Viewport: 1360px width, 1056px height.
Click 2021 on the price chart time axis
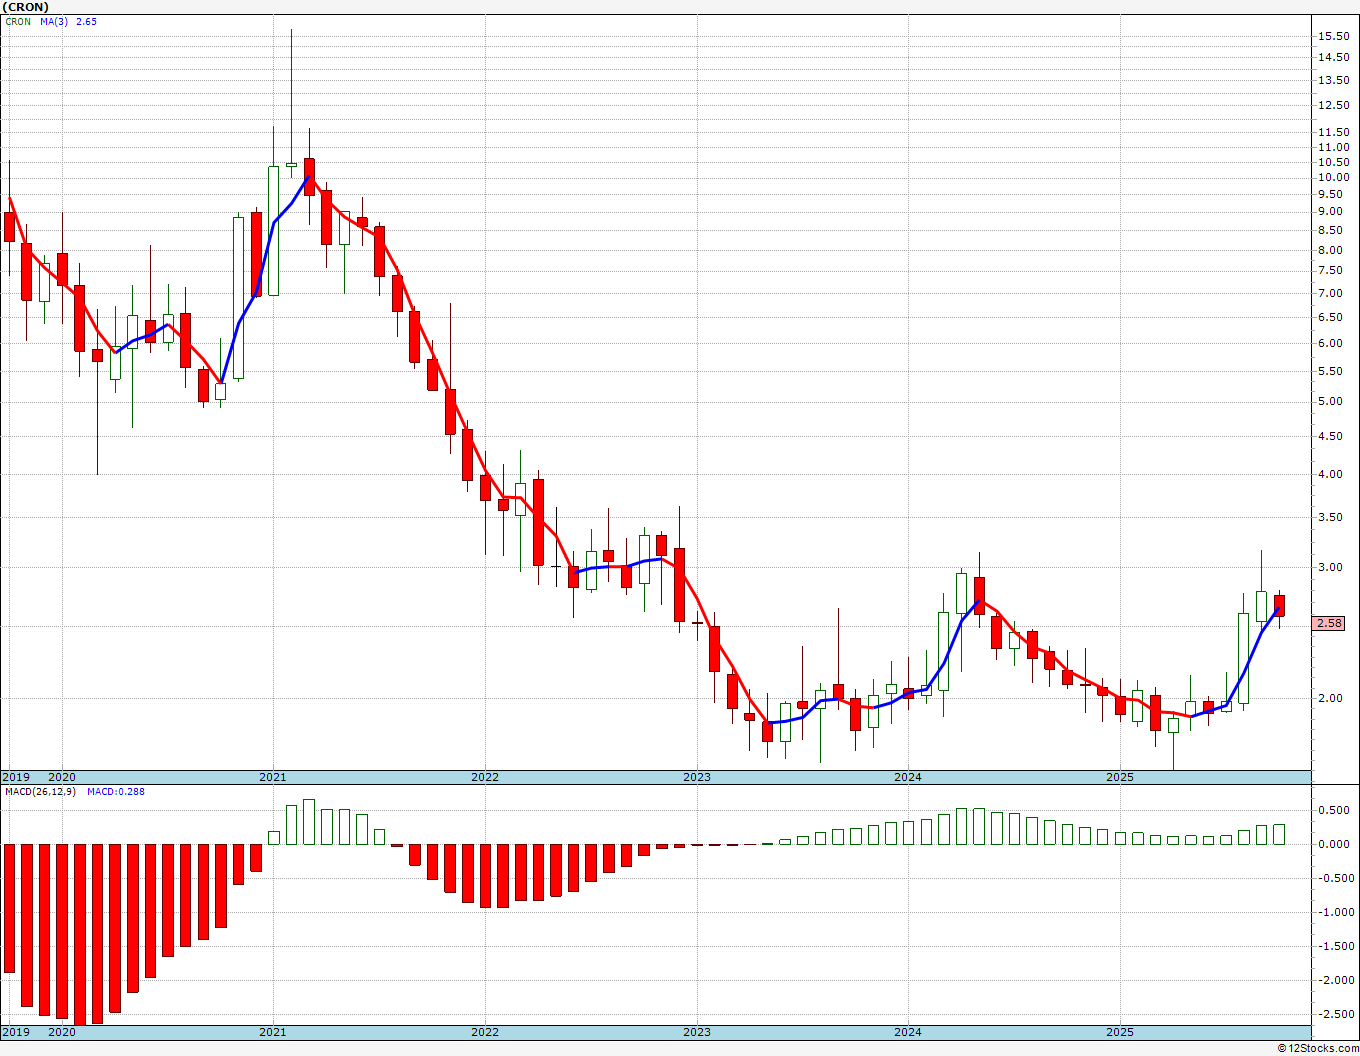[272, 777]
